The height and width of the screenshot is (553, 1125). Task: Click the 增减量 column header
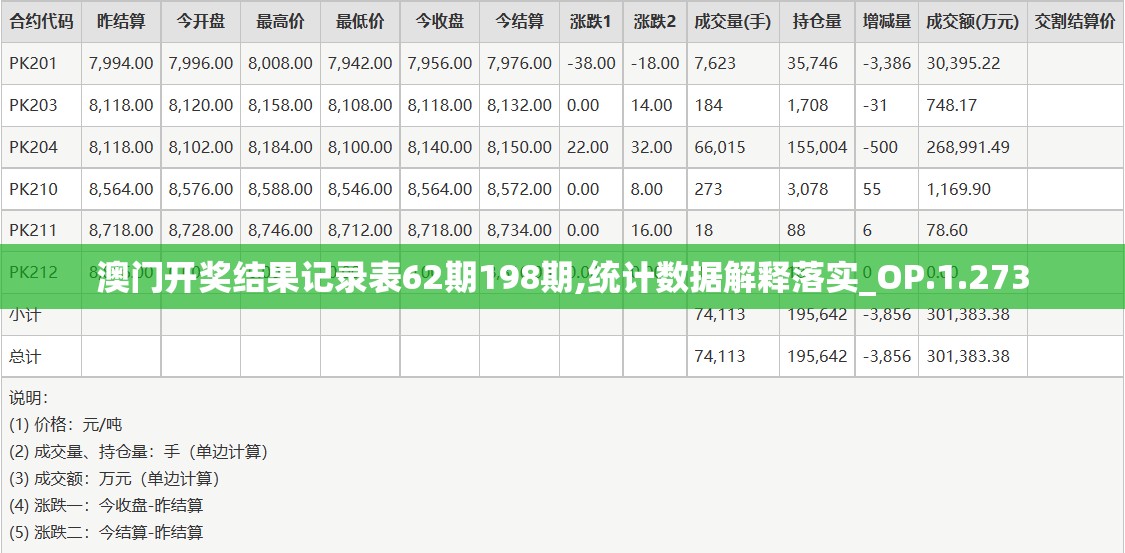pos(887,22)
